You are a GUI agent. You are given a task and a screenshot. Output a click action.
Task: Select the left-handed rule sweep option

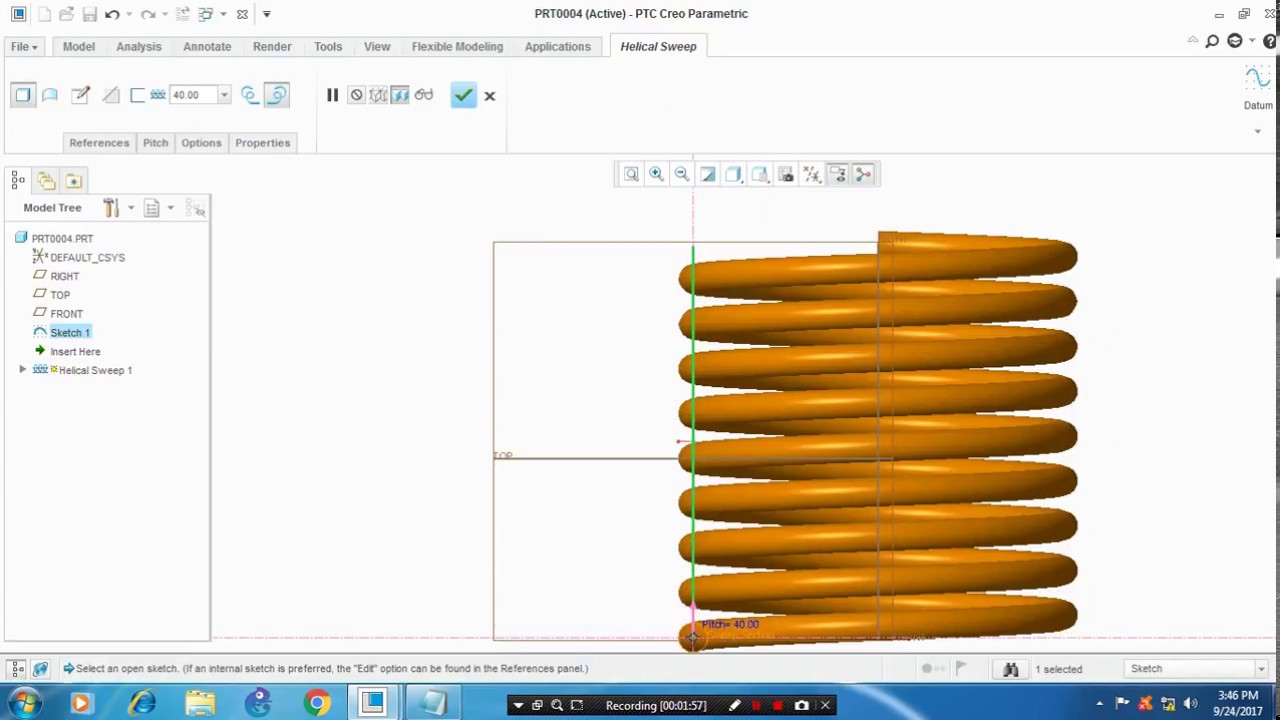coord(250,95)
